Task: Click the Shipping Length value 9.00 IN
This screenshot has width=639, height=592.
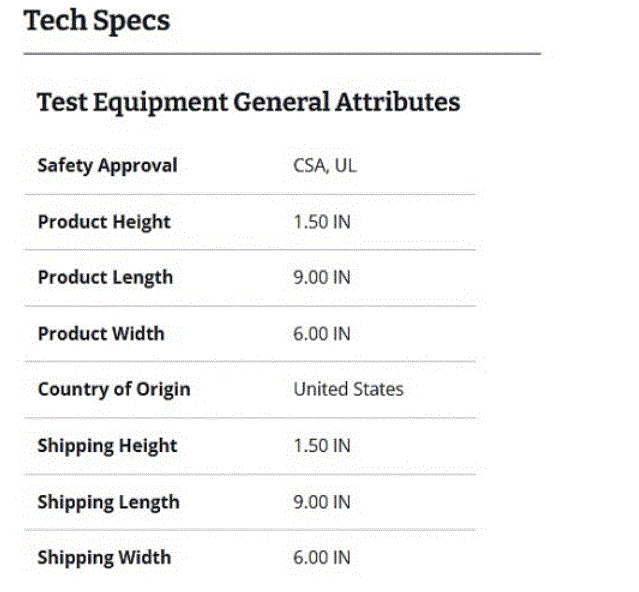Action: coord(321,501)
